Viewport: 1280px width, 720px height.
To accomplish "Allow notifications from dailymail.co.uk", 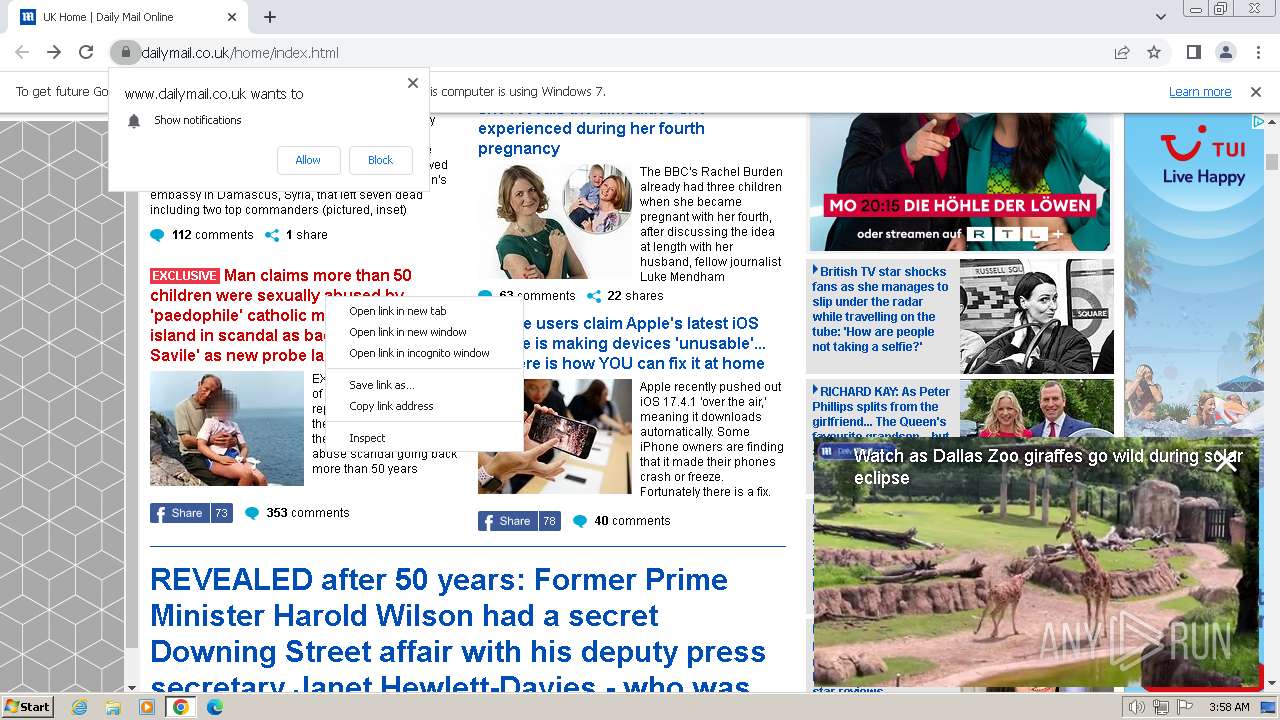I will (308, 160).
